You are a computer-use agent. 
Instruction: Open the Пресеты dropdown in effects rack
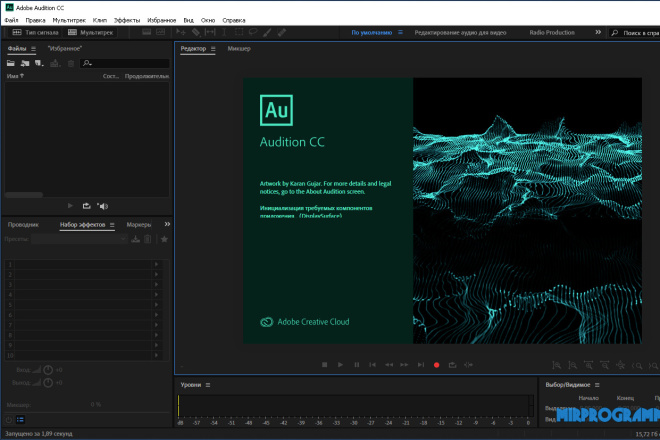(79, 239)
